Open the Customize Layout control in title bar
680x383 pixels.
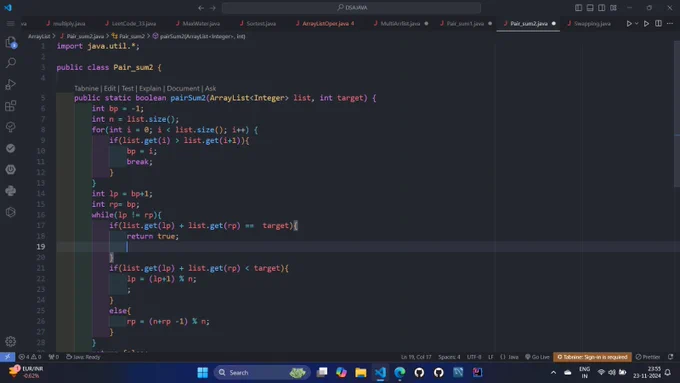tap(613, 8)
